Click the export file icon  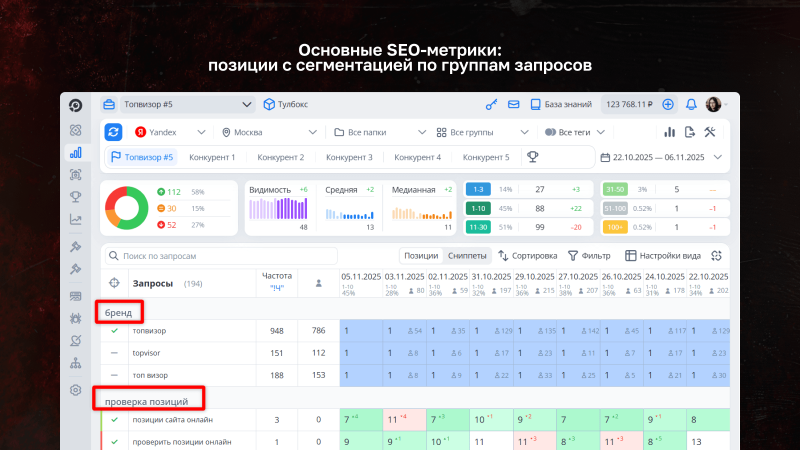690,132
